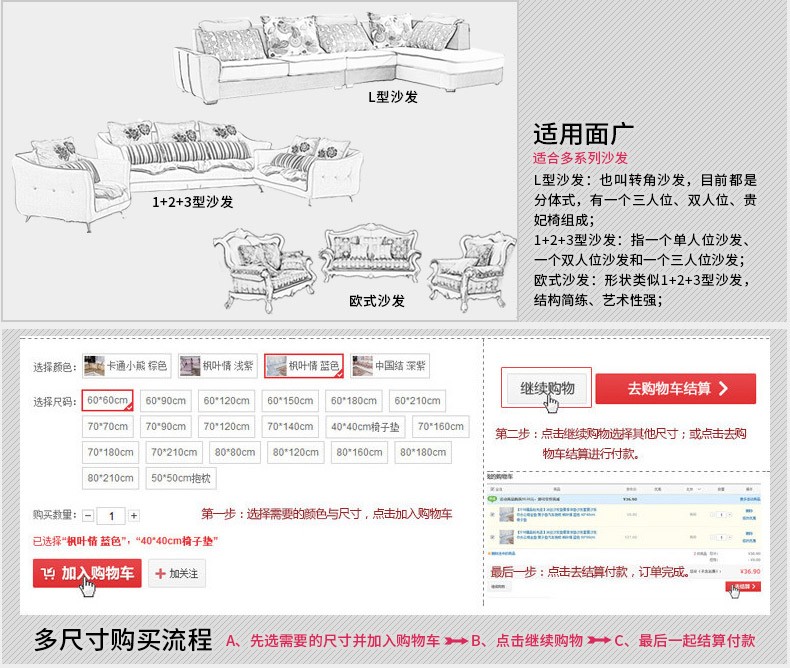Select the 80*210cm size option
The width and height of the screenshot is (790, 668).
(108, 478)
